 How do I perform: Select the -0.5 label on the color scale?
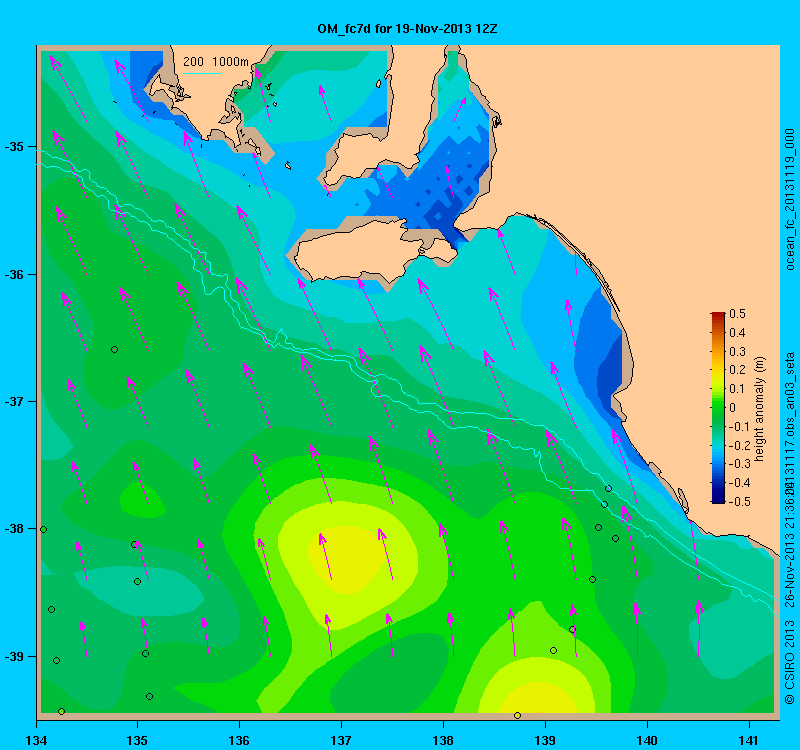click(738, 502)
